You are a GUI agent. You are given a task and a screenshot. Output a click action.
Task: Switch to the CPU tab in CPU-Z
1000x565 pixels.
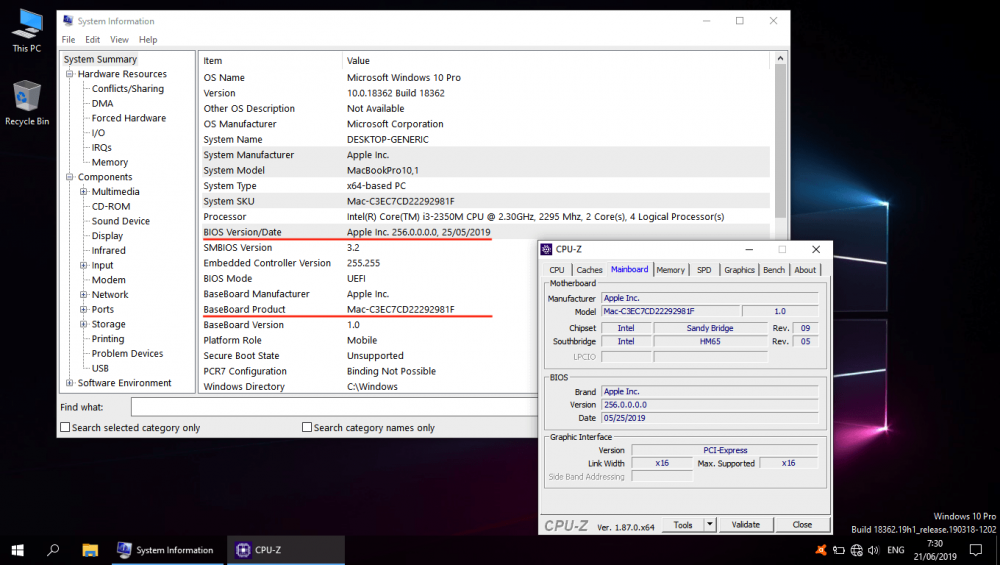557,270
